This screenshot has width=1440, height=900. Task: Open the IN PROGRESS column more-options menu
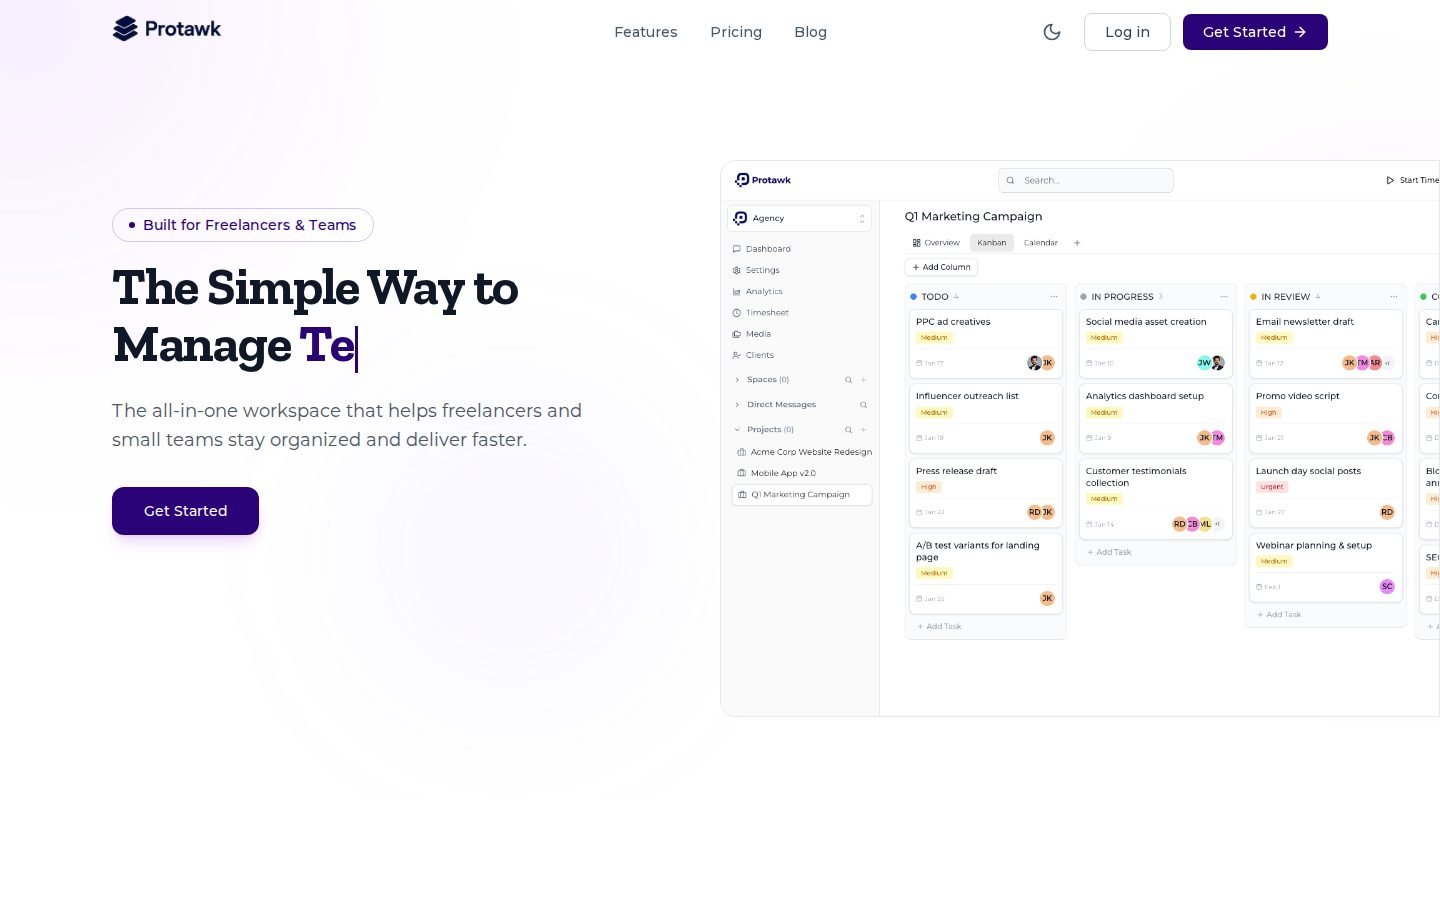click(x=1224, y=297)
